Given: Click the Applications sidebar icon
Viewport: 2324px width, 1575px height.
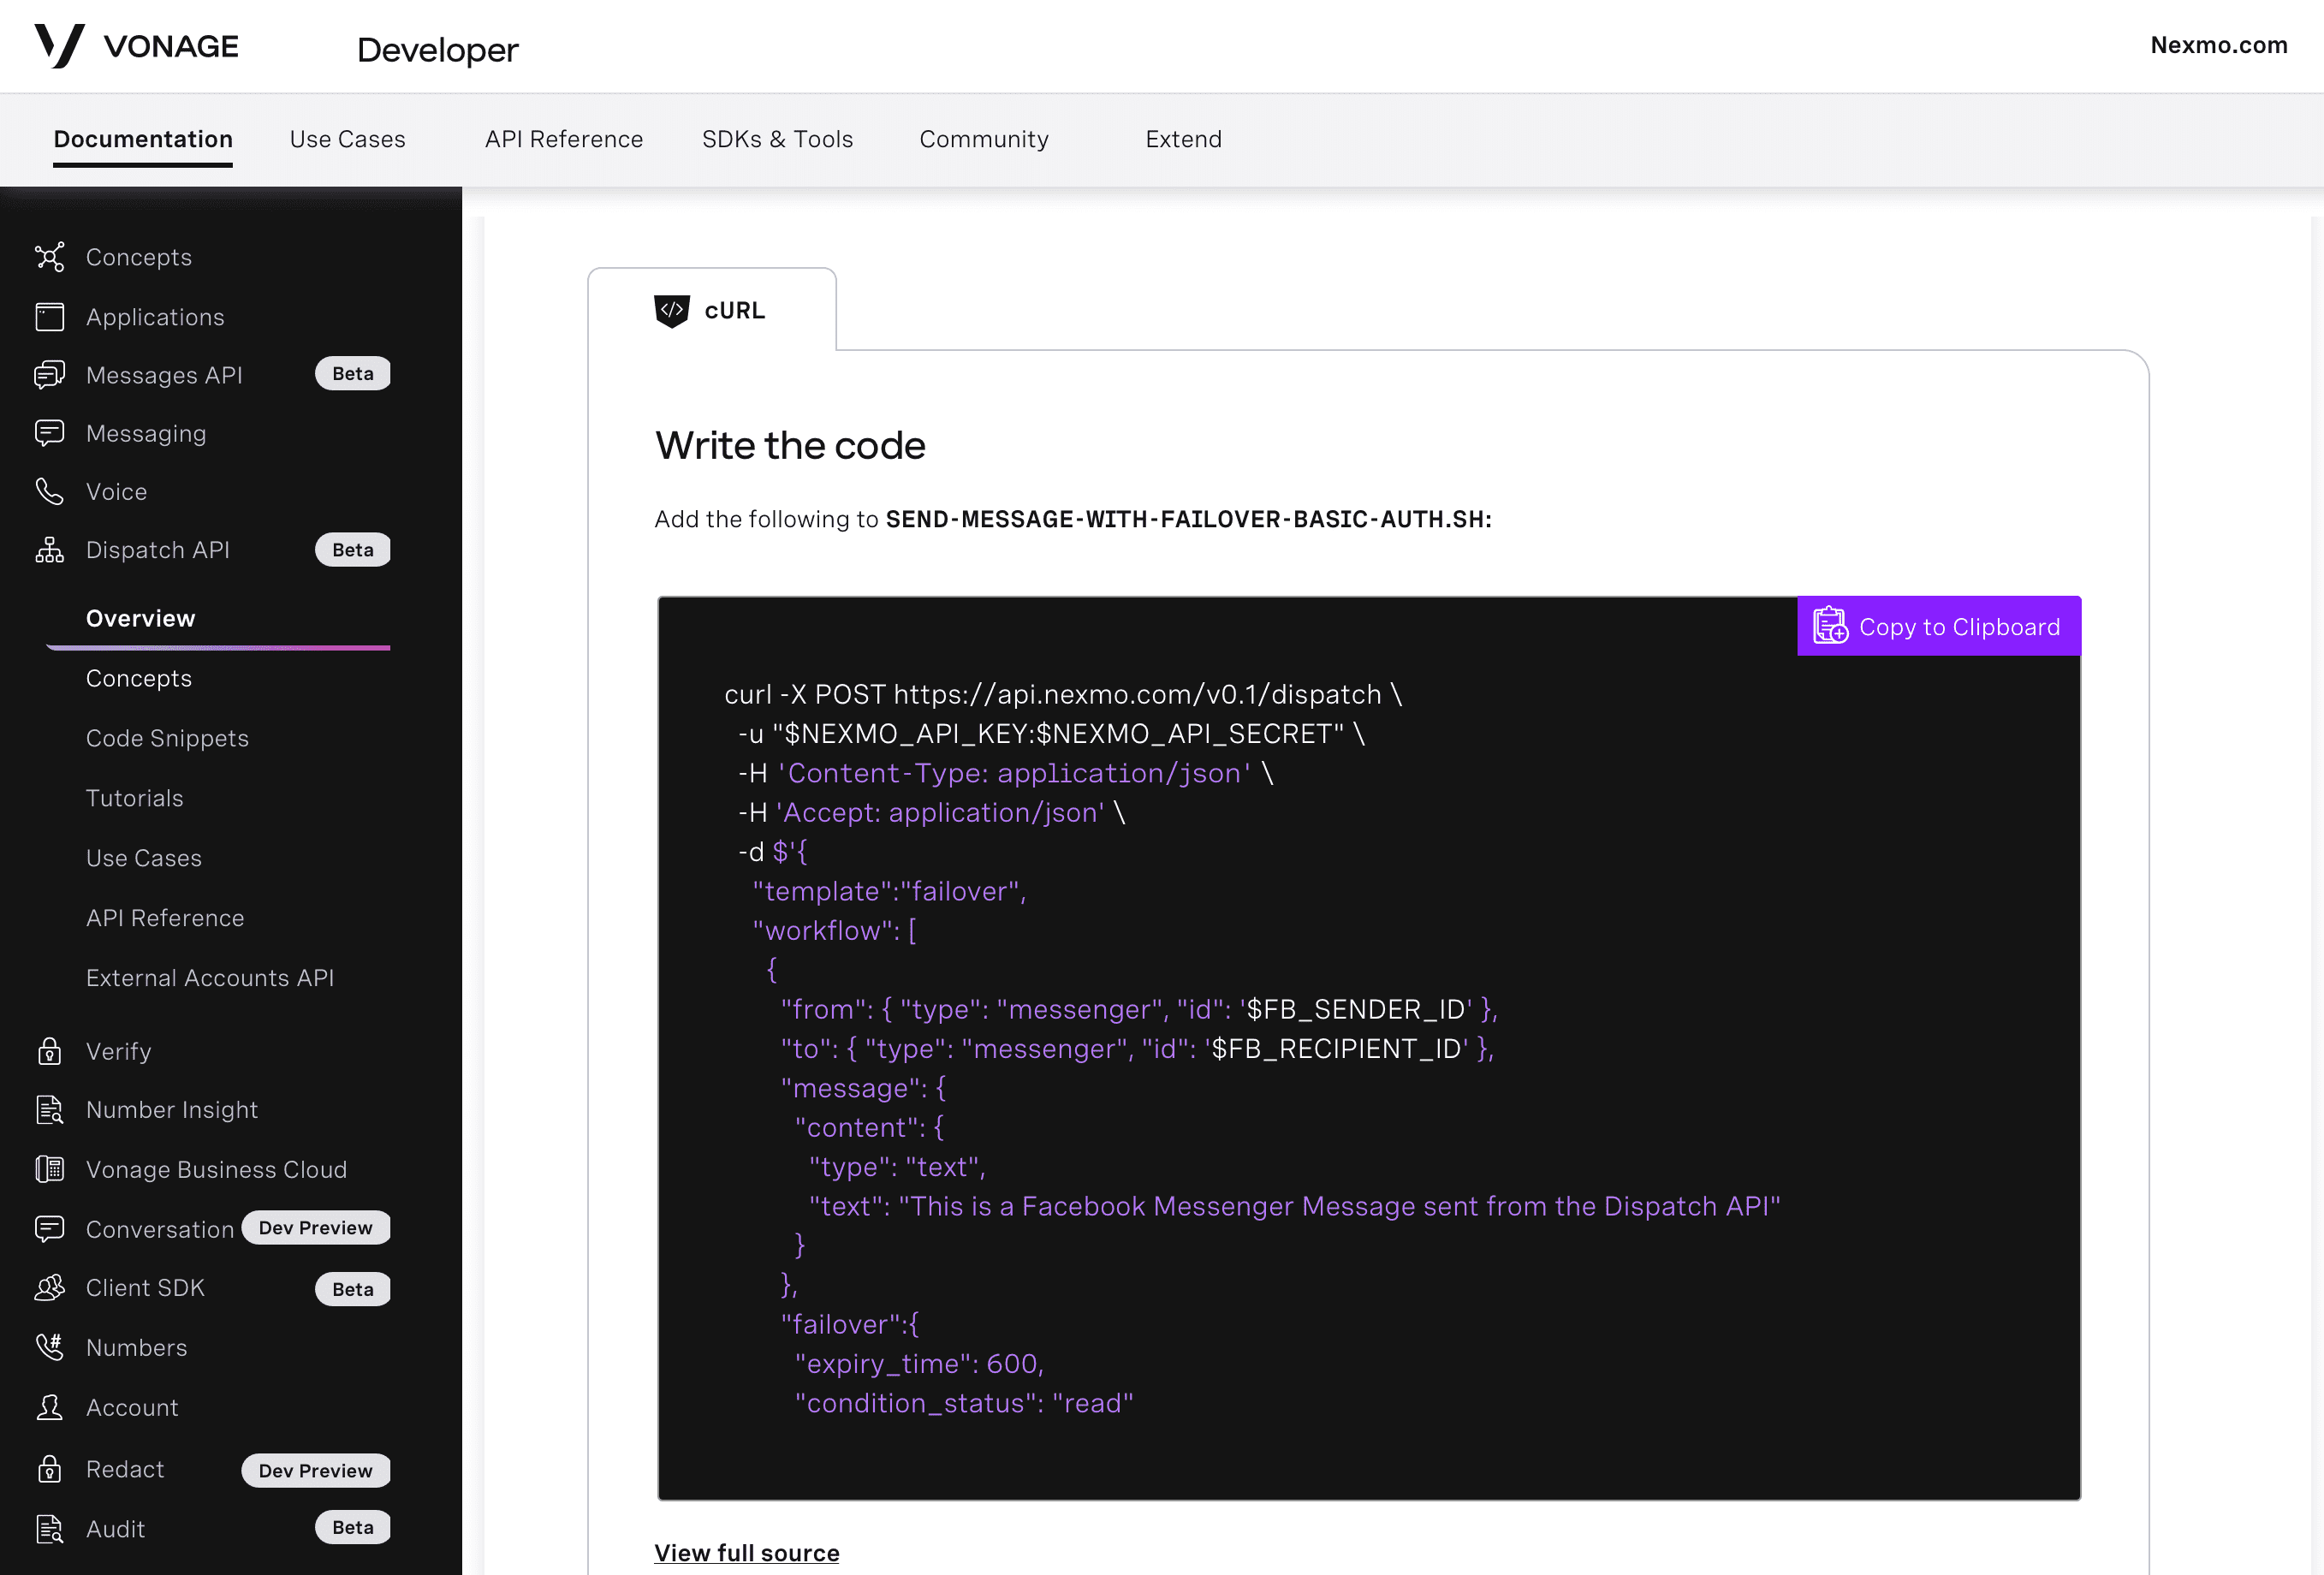Looking at the screenshot, I should 53,315.
